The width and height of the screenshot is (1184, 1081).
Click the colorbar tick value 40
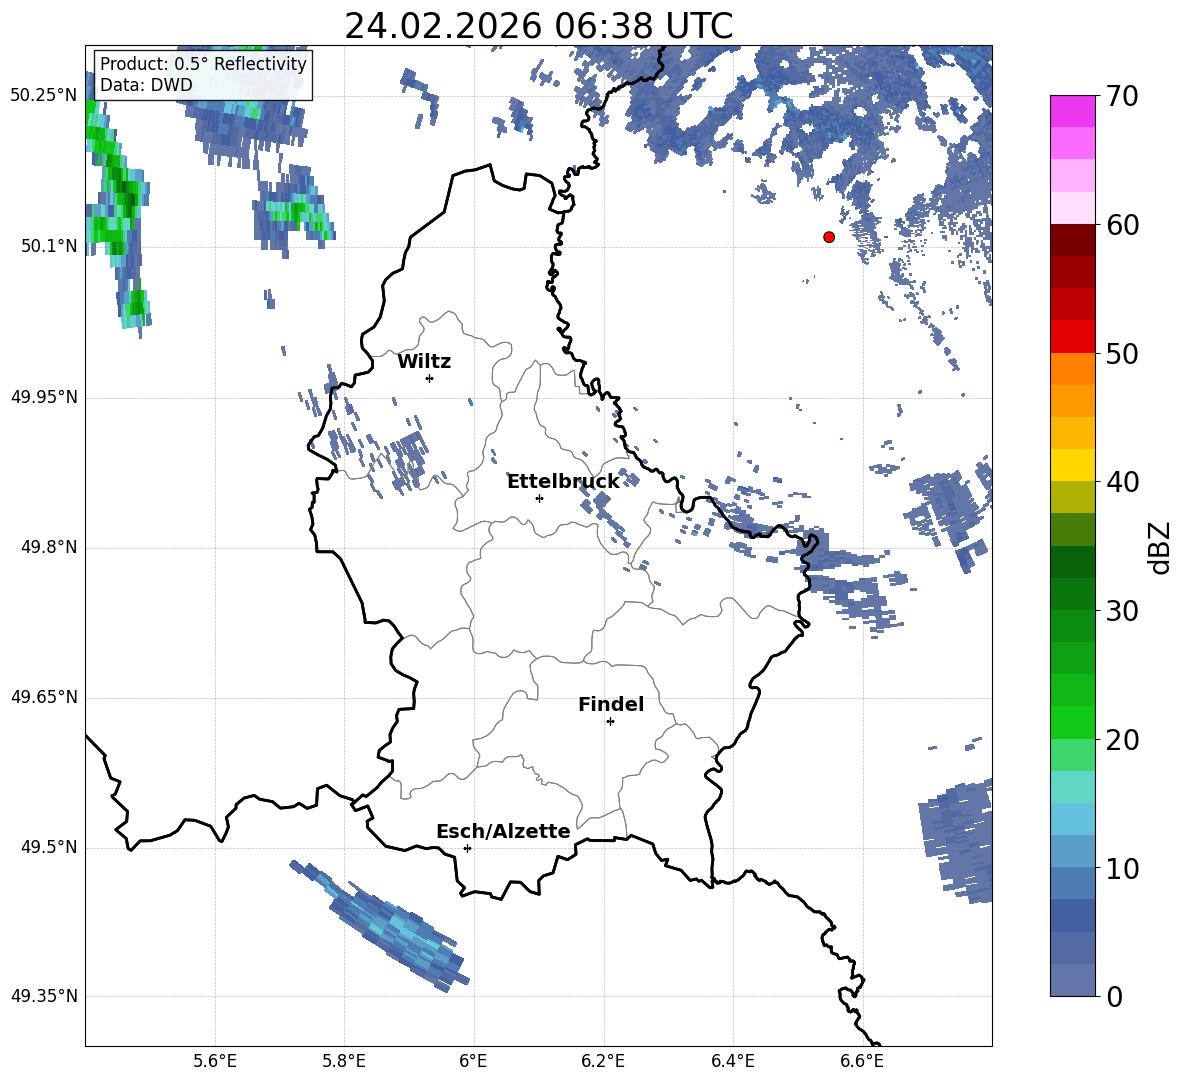tap(1121, 482)
